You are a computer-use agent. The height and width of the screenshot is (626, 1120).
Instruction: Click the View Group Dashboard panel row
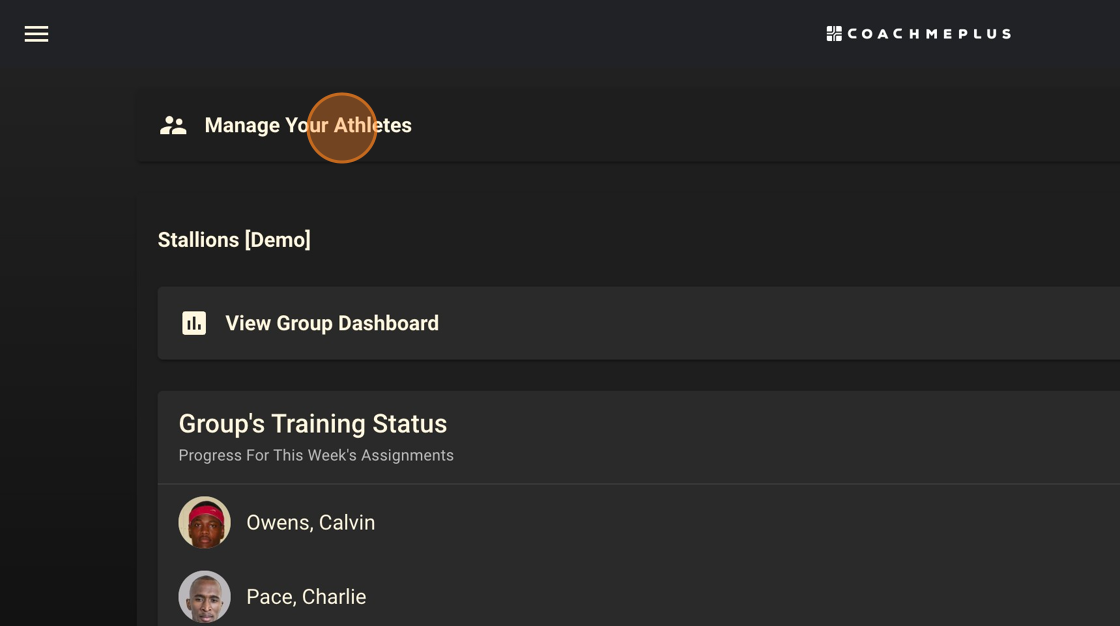(600, 323)
